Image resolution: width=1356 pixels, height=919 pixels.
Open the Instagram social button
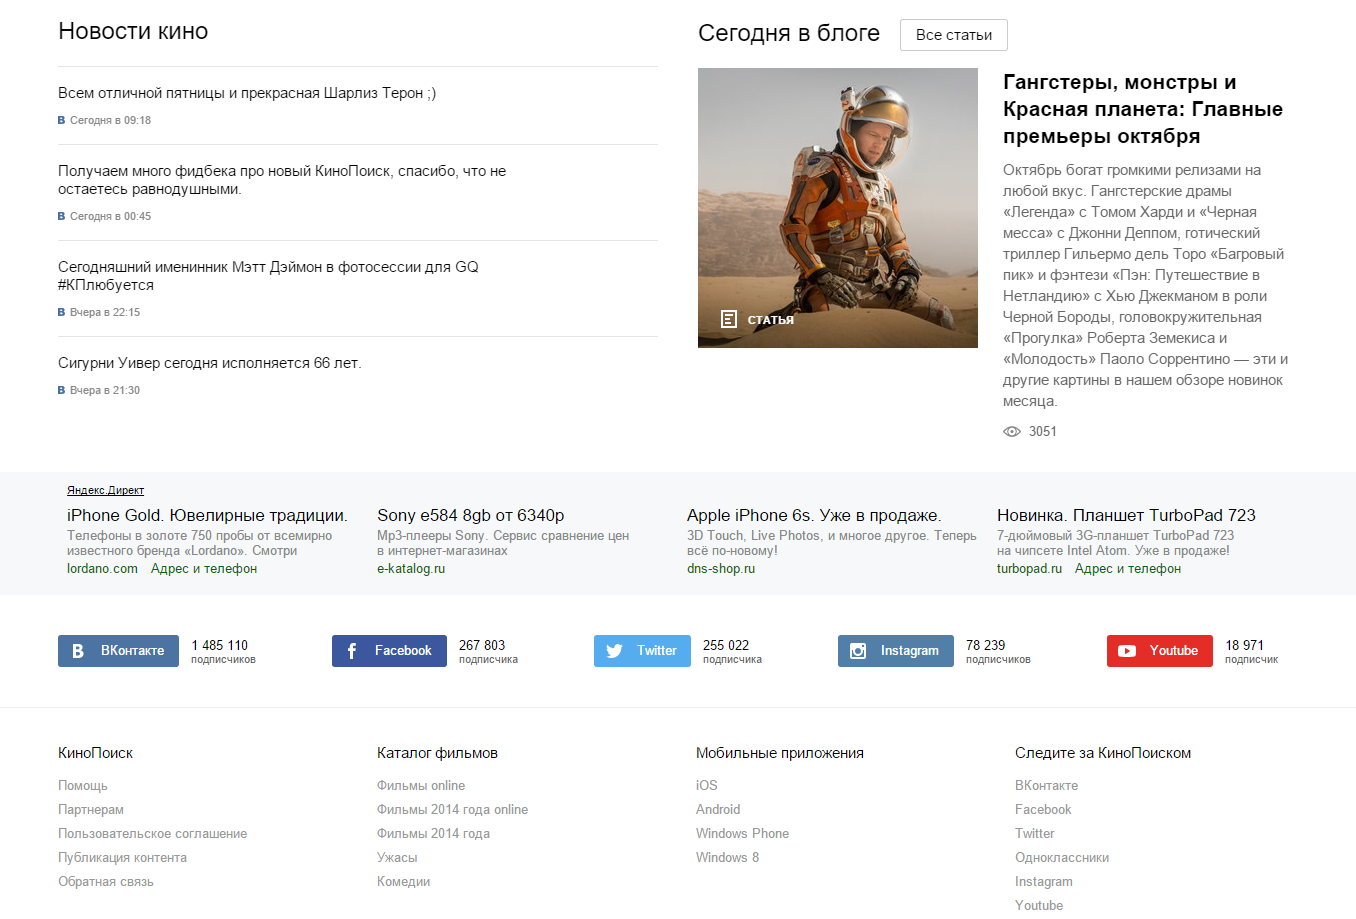pos(896,651)
